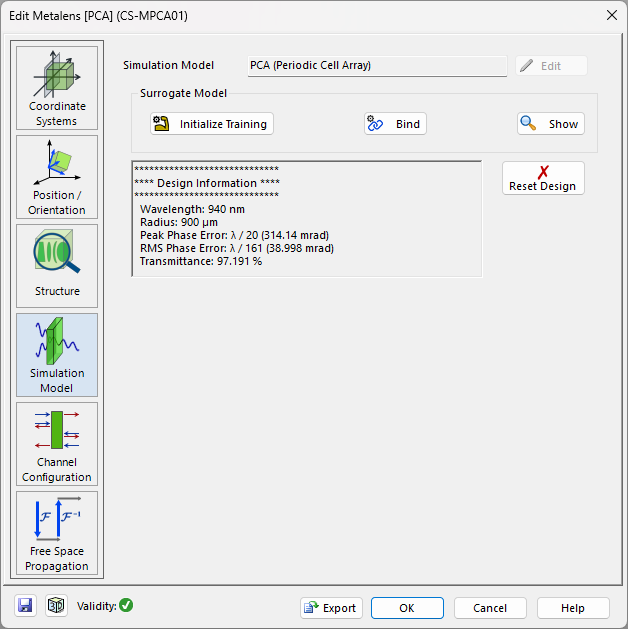The image size is (628, 629).
Task: Click the Show button with magnifier
Action: pos(551,124)
